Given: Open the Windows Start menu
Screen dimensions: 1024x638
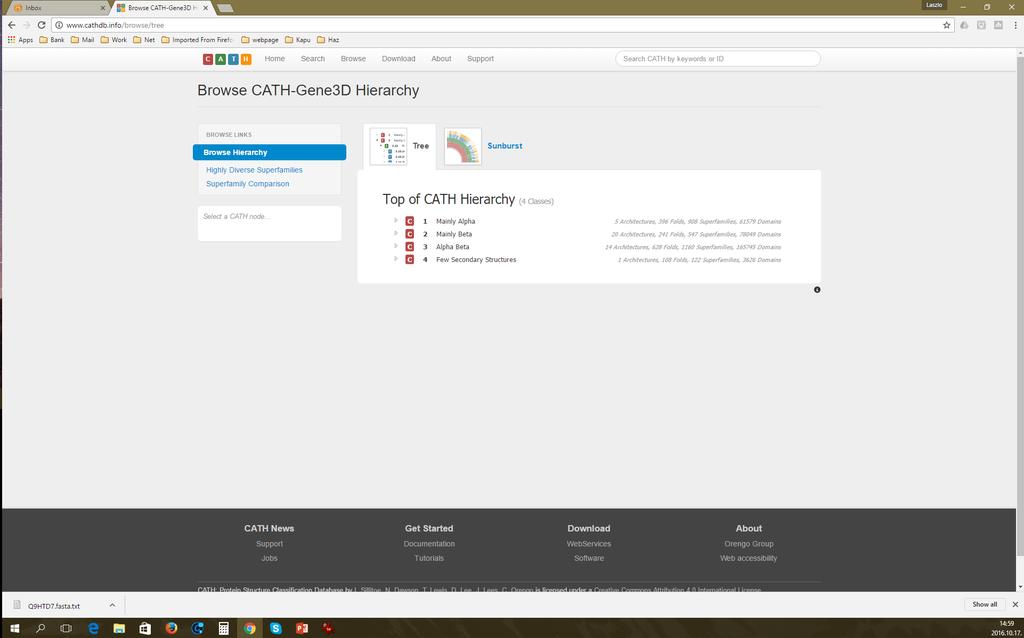Looking at the screenshot, I should pyautogui.click(x=14, y=628).
